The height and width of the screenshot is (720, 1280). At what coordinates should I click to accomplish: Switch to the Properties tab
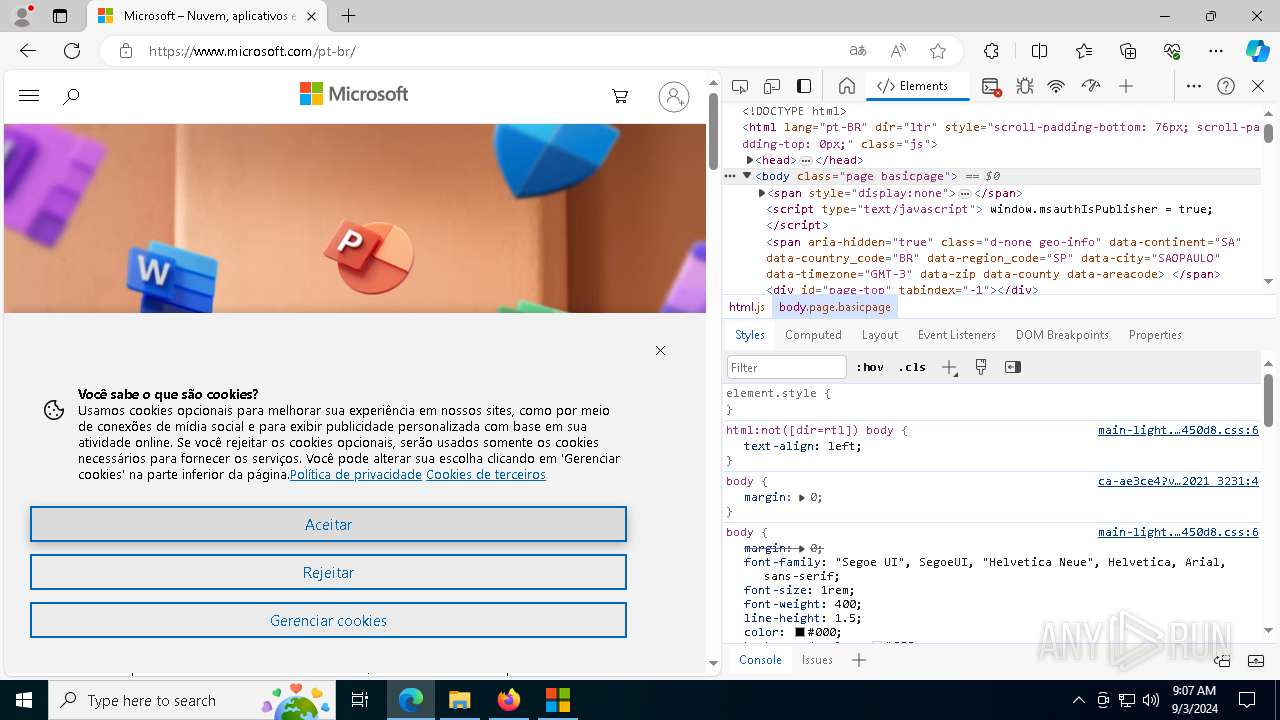coord(1155,335)
